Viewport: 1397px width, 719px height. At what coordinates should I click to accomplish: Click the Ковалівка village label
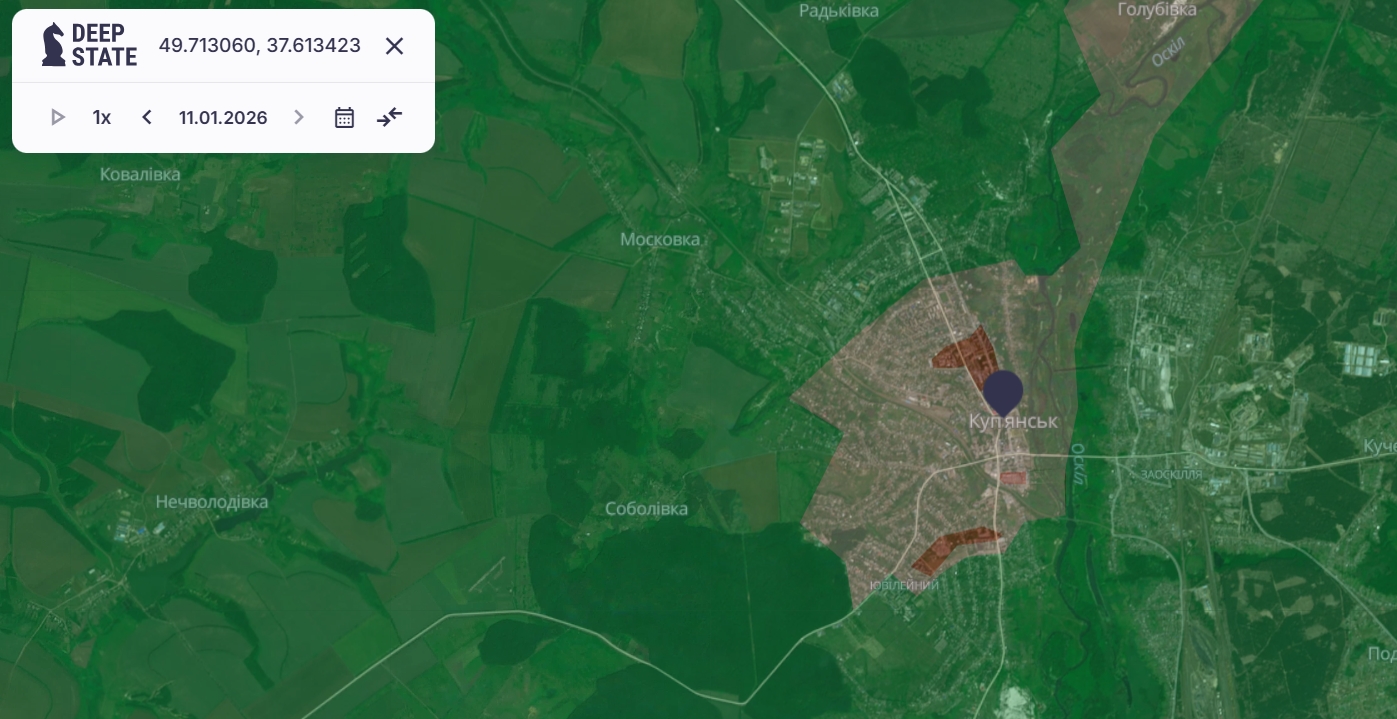coord(140,175)
